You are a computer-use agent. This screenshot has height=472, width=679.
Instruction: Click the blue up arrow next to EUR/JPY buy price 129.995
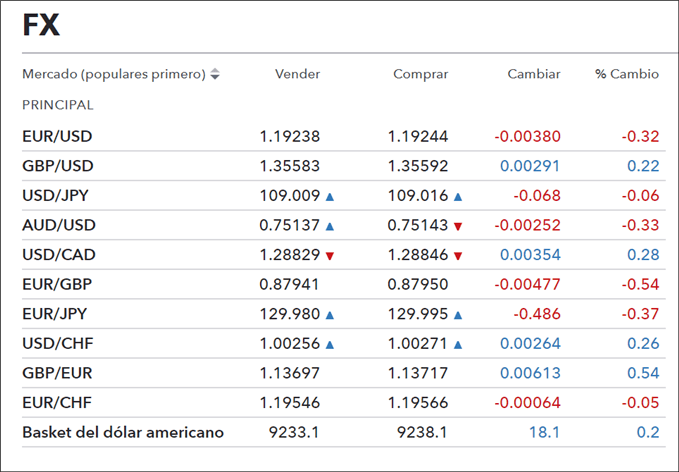point(458,315)
